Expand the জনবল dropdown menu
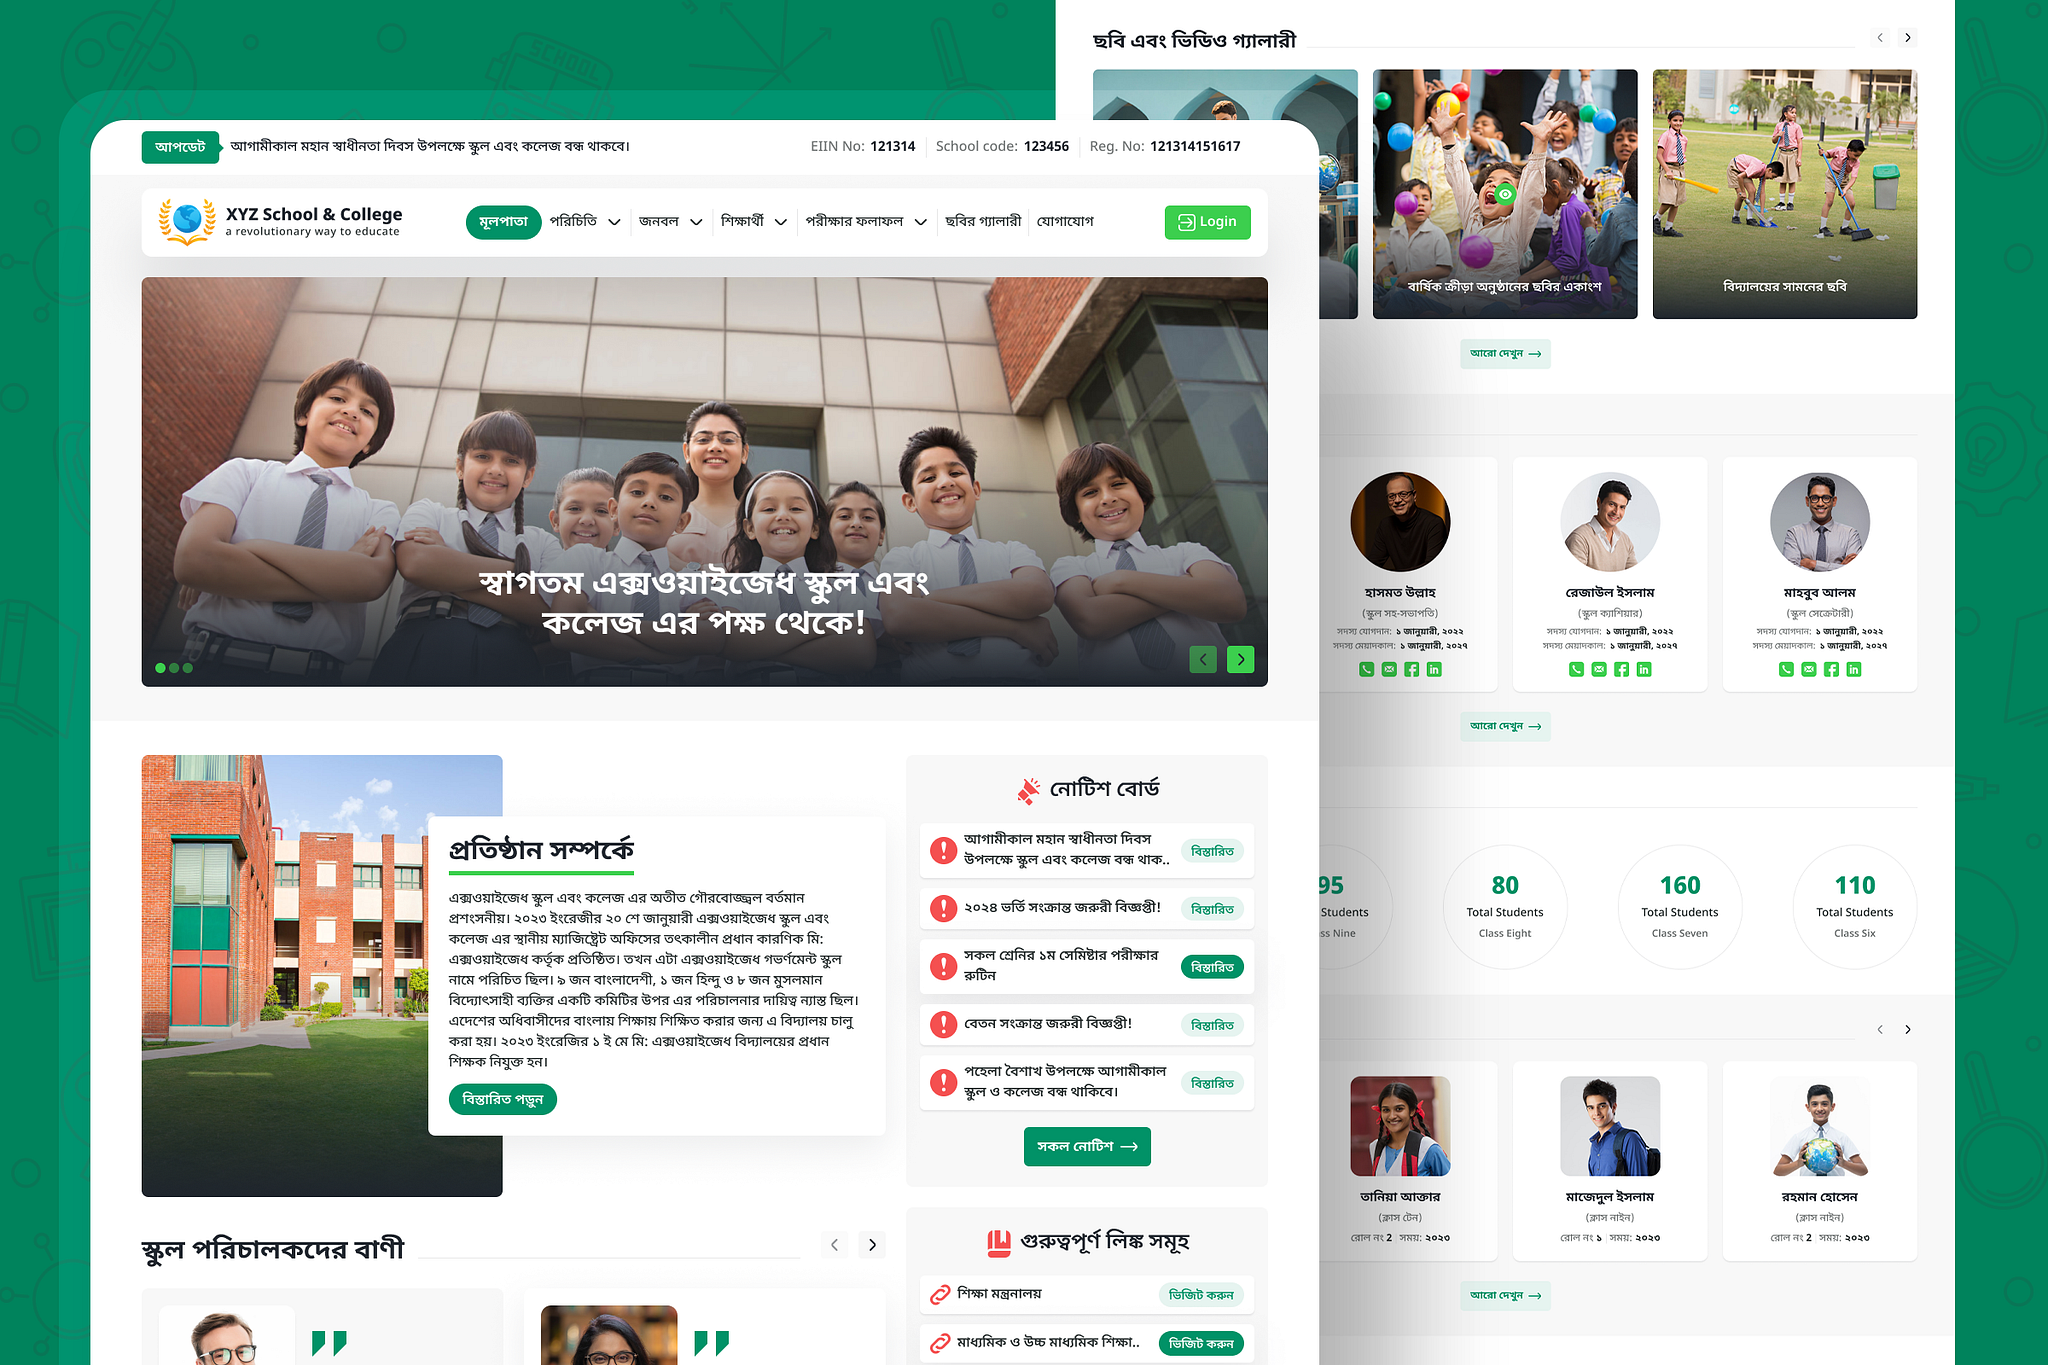This screenshot has height=1365, width=2048. [670, 221]
